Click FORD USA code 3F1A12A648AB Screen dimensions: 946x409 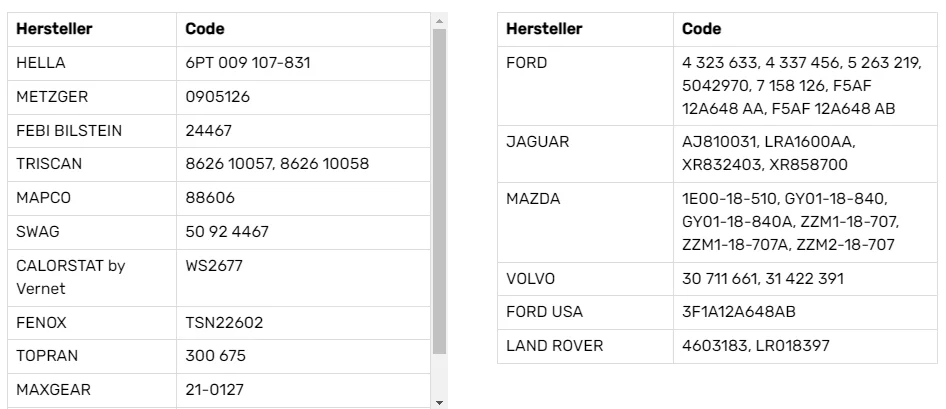pyautogui.click(x=738, y=312)
